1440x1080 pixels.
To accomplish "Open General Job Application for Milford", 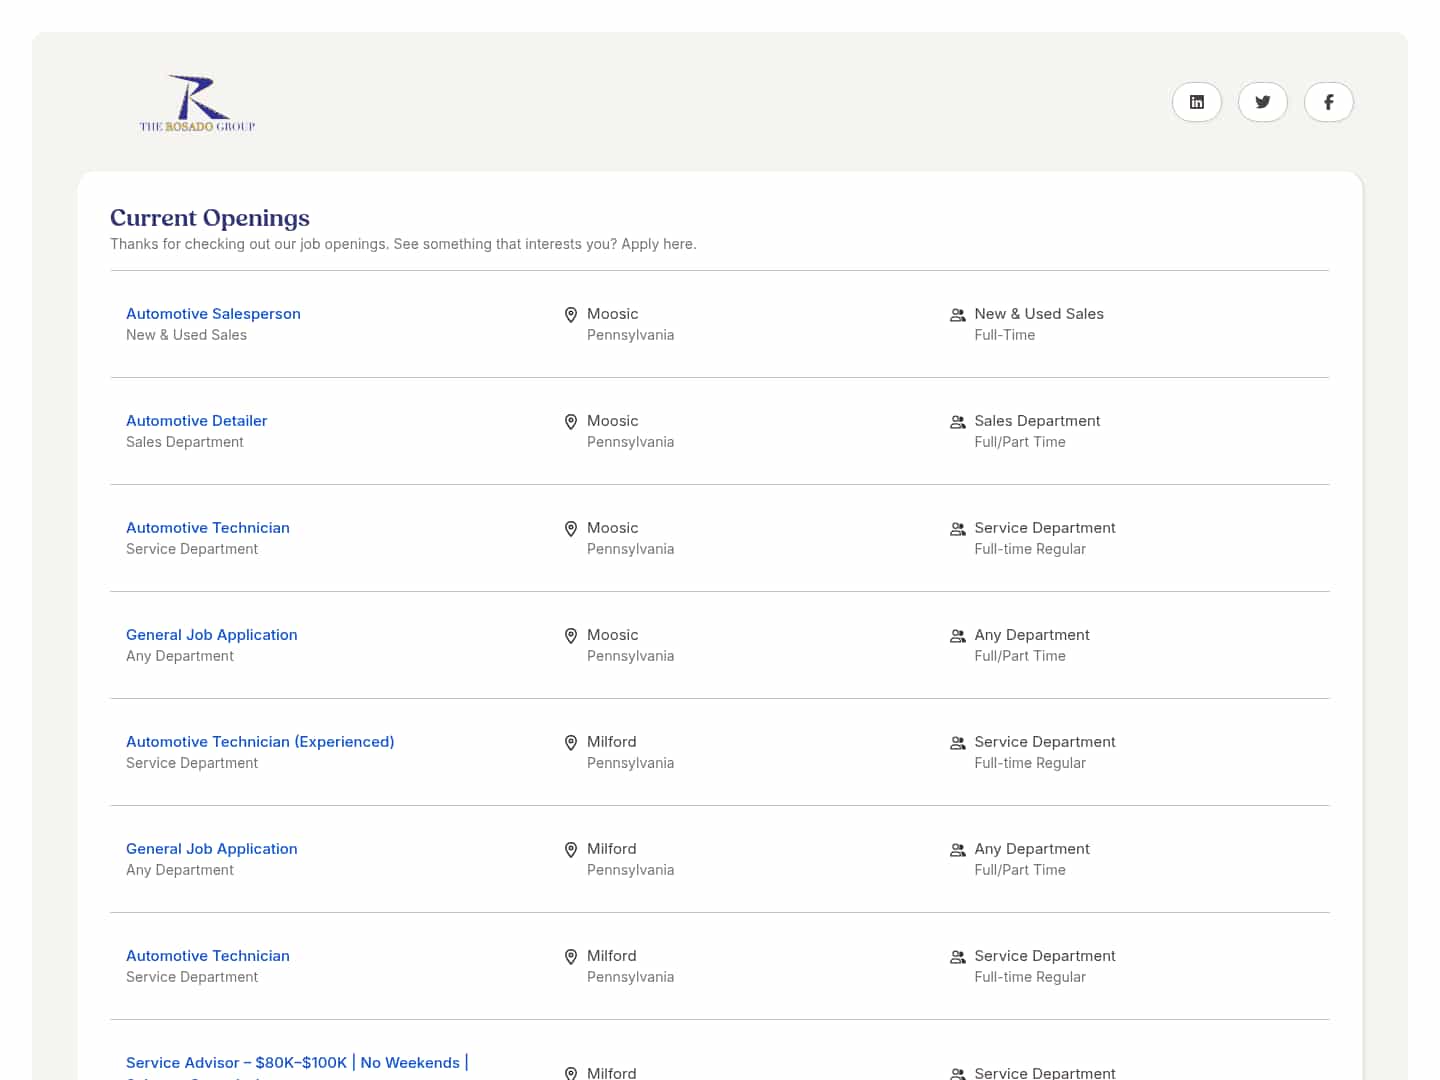I will (211, 849).
